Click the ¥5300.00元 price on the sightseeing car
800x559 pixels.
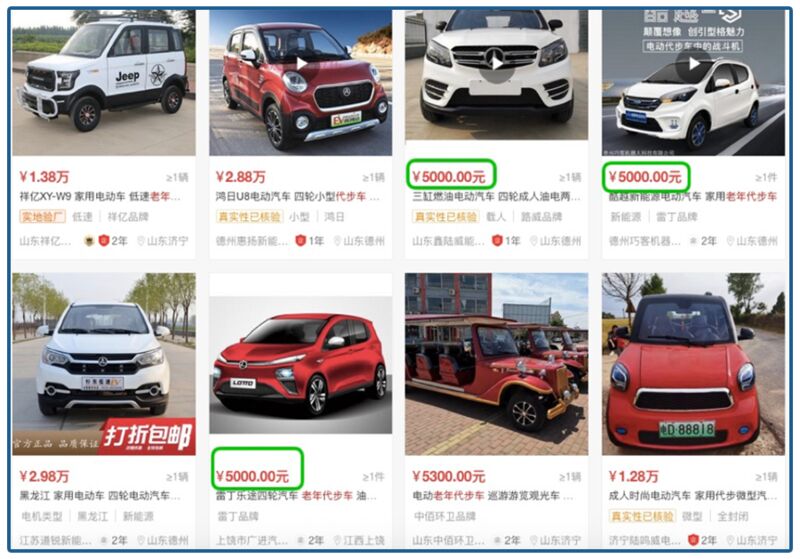448,476
